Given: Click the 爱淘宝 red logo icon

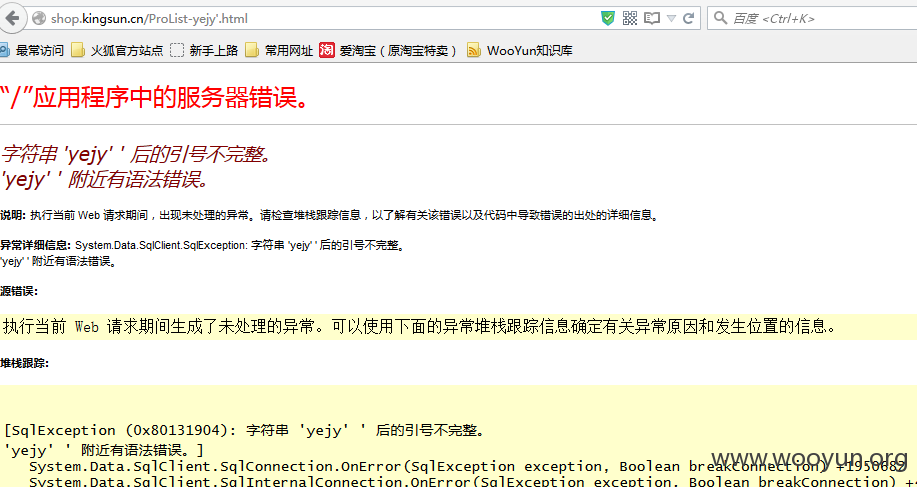Looking at the screenshot, I should coord(327,51).
